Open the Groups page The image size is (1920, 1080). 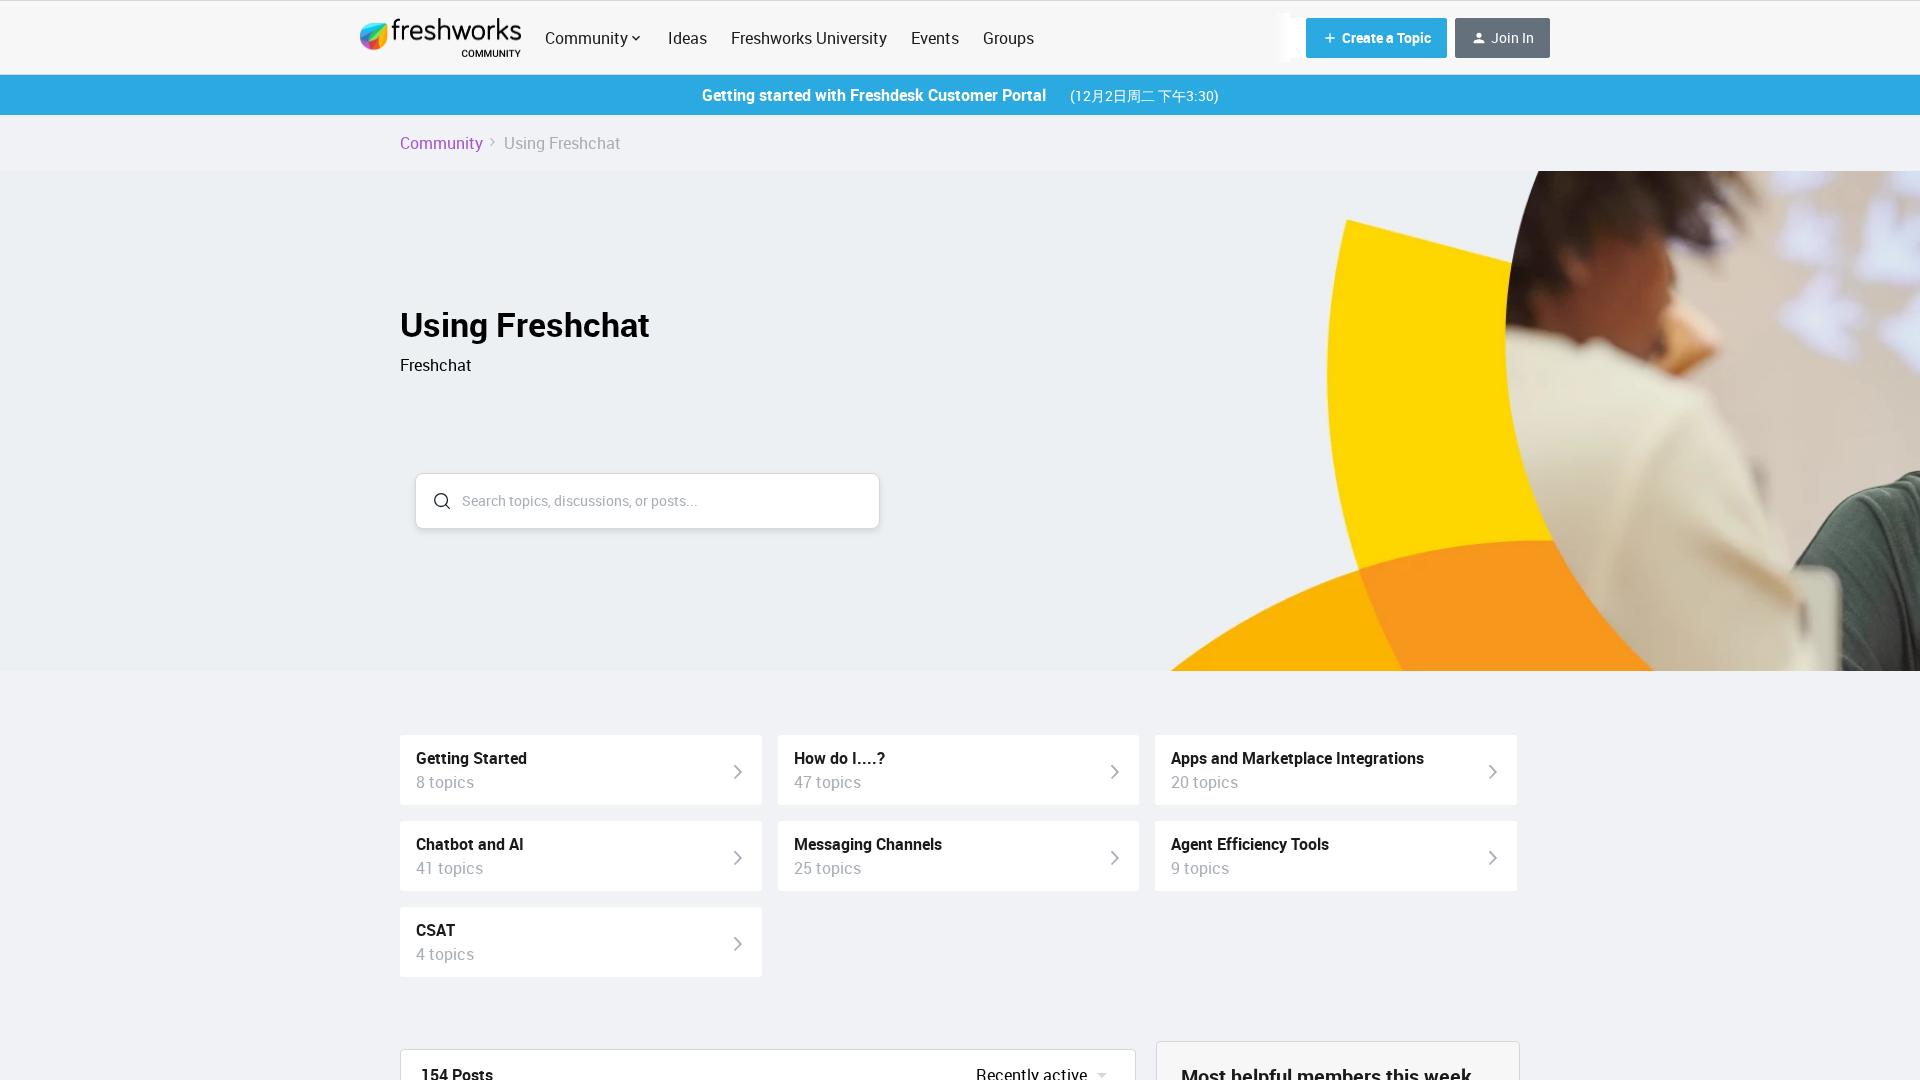[1007, 38]
